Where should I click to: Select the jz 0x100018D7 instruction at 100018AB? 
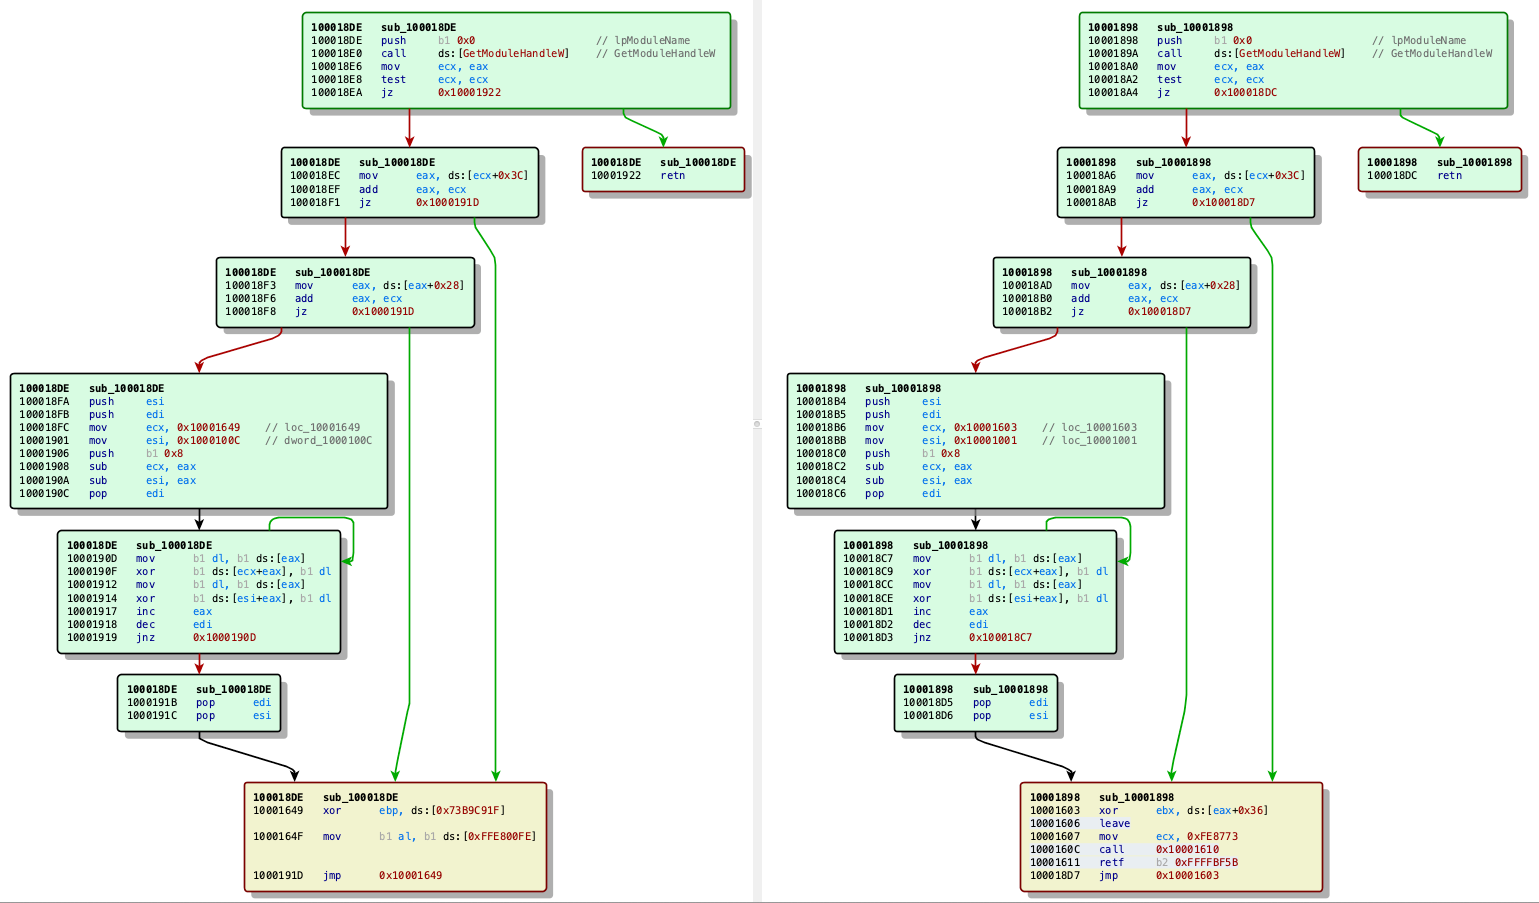[x=1161, y=203]
